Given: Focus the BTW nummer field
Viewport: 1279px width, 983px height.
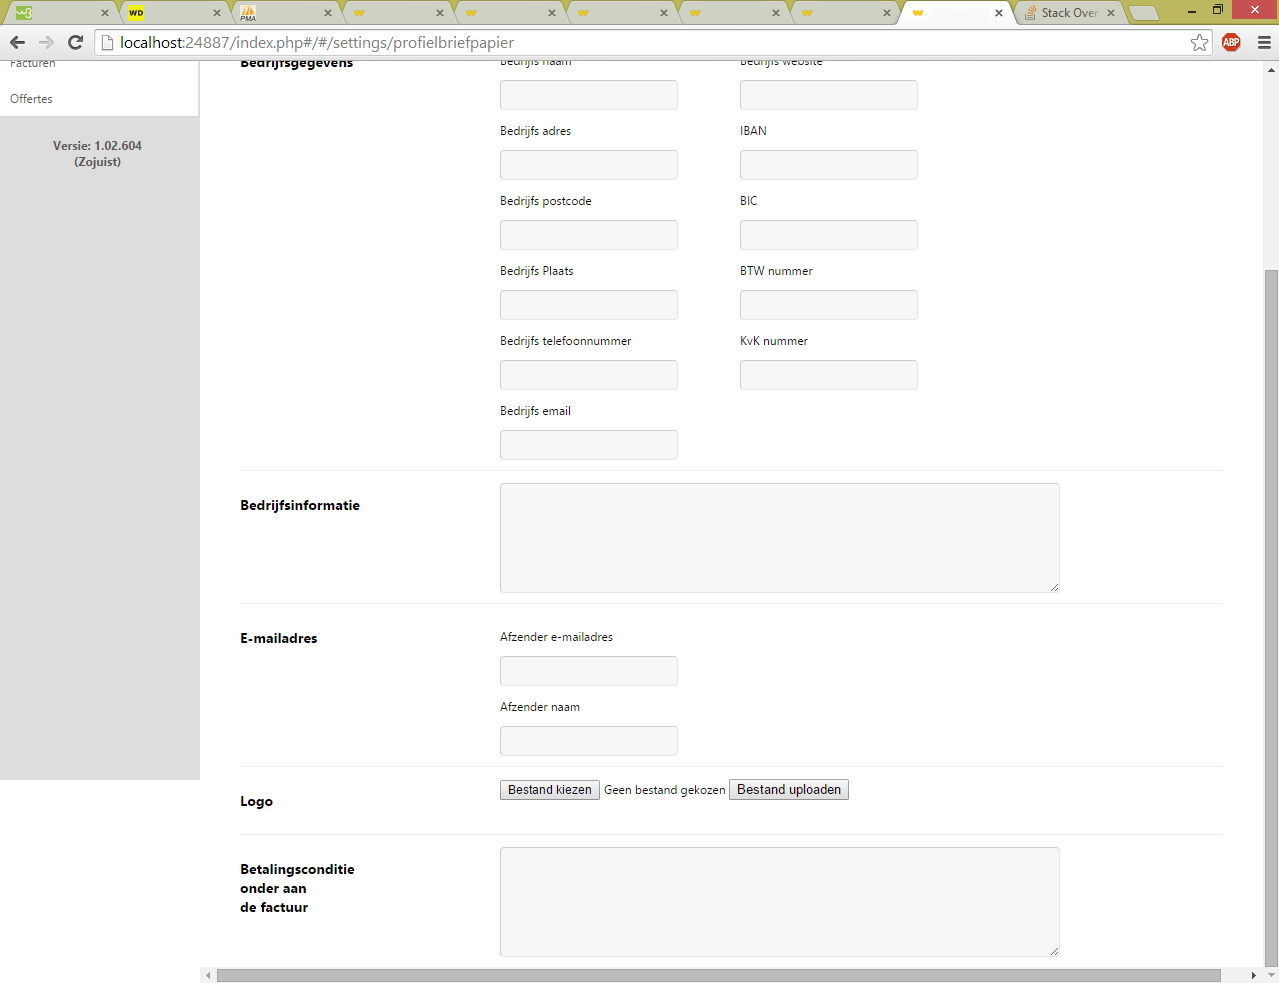Looking at the screenshot, I should [829, 305].
